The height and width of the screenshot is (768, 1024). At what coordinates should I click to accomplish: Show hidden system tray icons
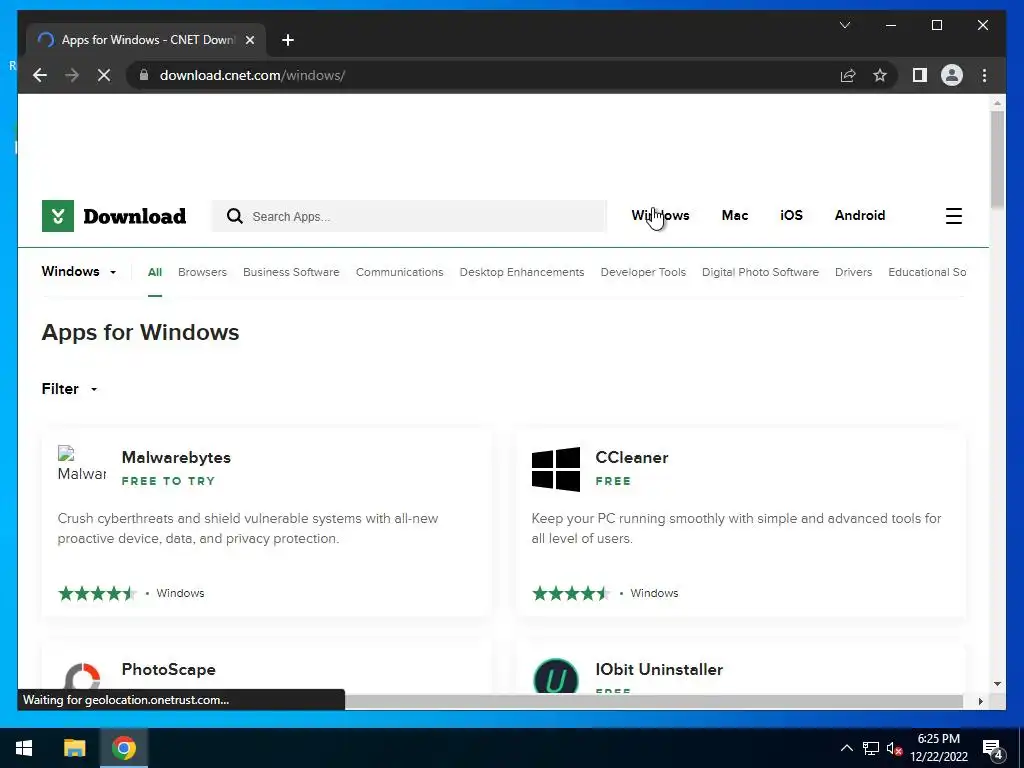pos(846,748)
